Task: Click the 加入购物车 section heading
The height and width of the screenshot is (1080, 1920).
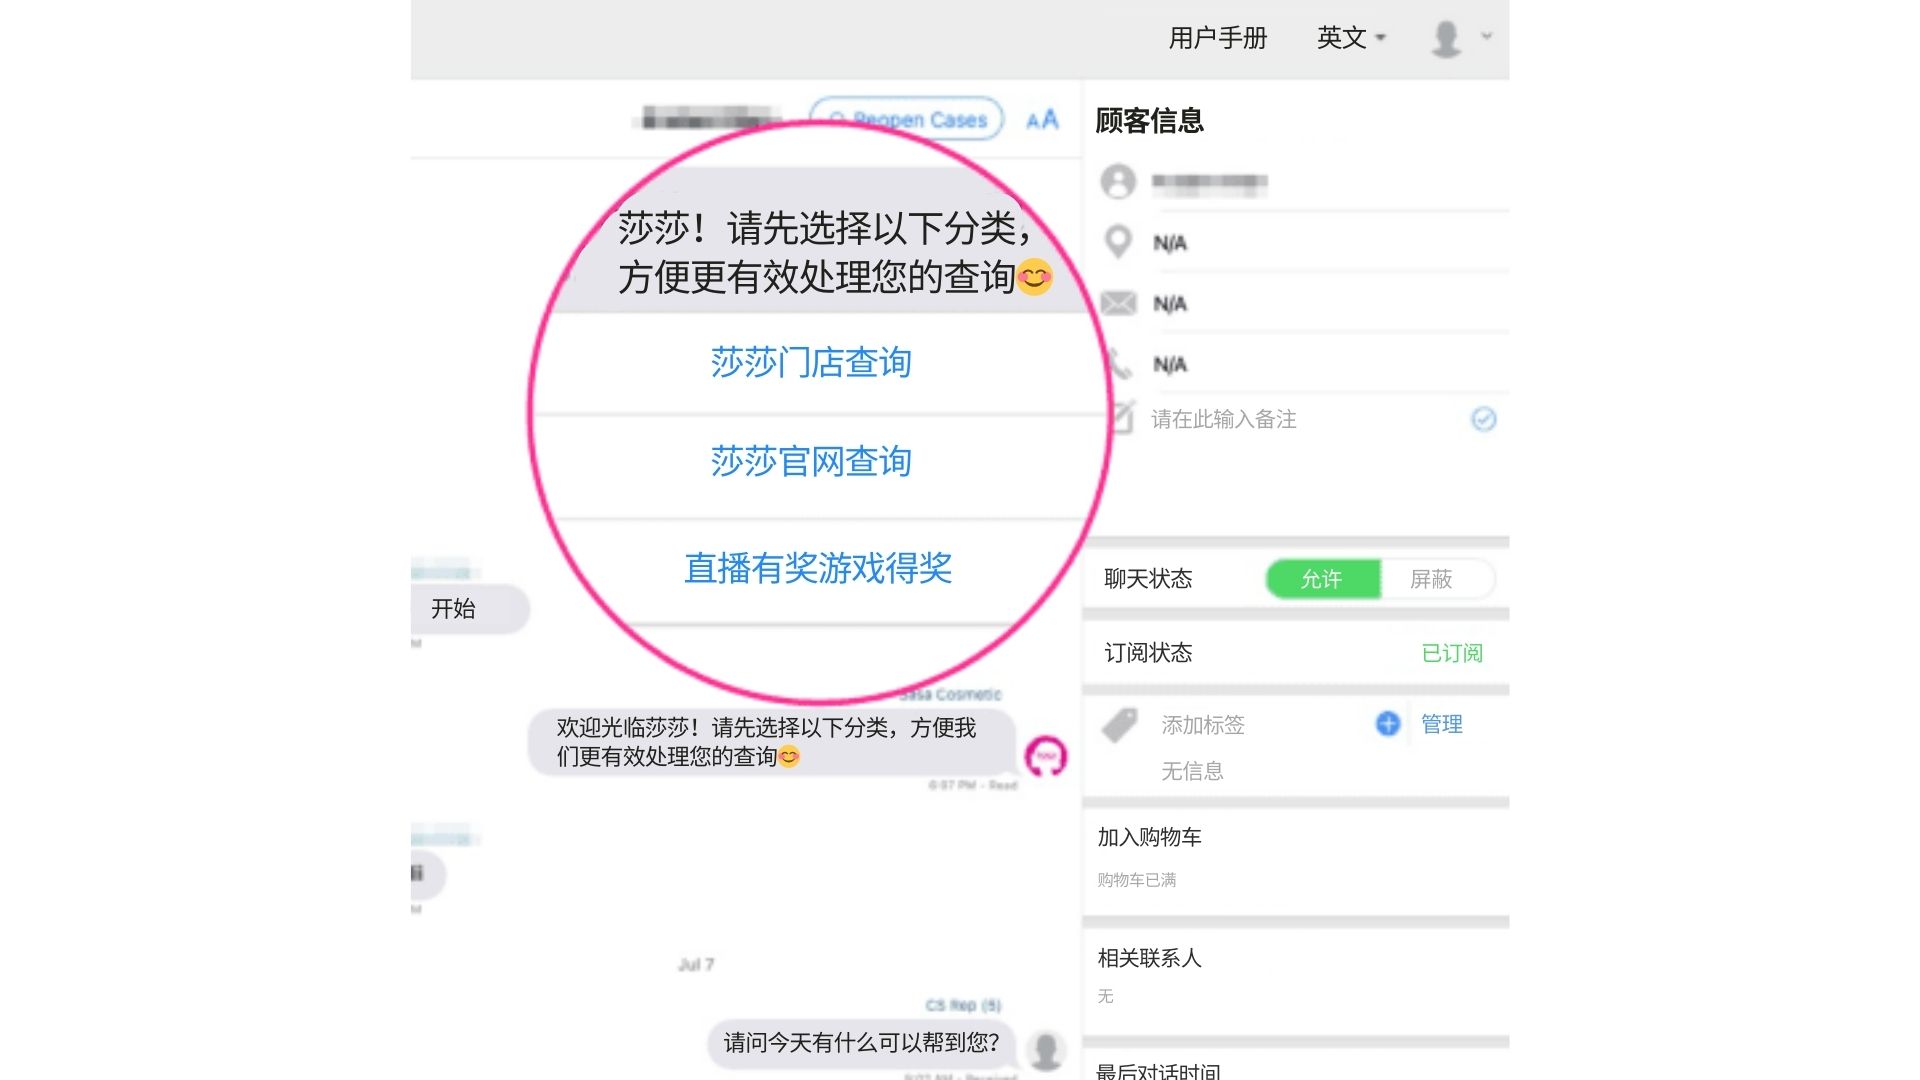Action: (x=1149, y=837)
